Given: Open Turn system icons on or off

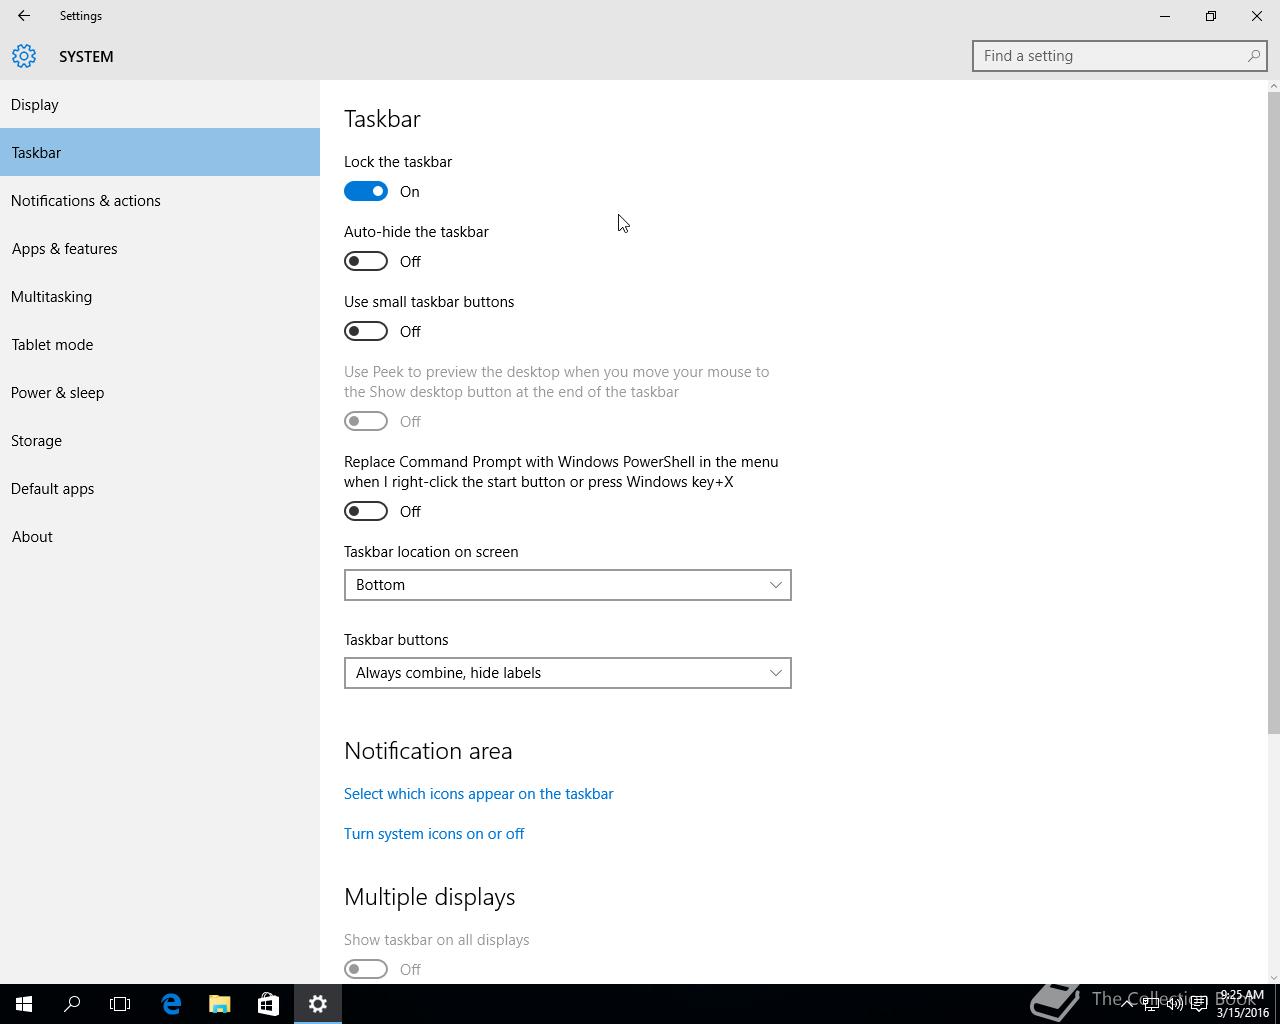Looking at the screenshot, I should pyautogui.click(x=434, y=833).
